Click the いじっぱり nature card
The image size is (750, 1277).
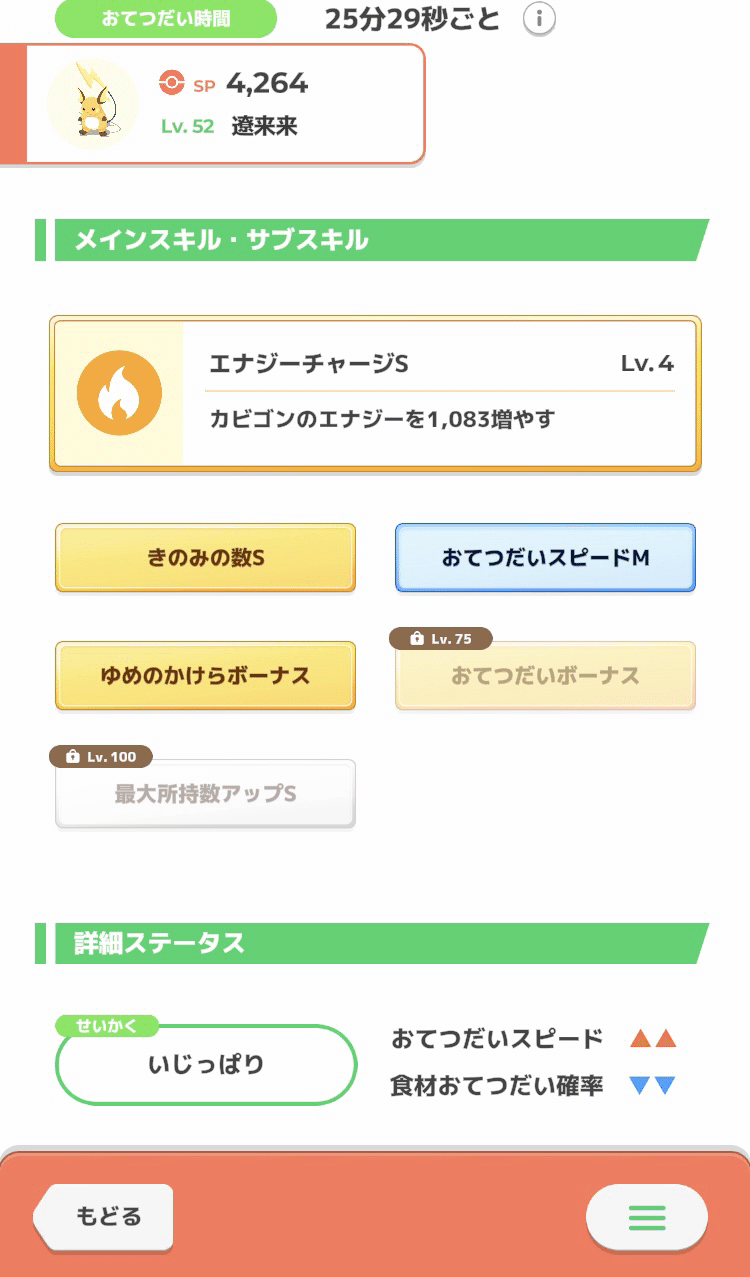[206, 1065]
